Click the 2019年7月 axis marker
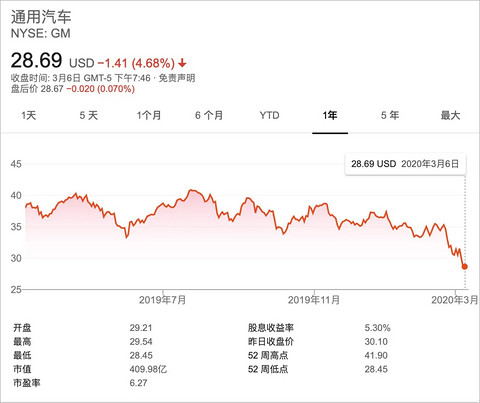480x403 pixels. (163, 300)
